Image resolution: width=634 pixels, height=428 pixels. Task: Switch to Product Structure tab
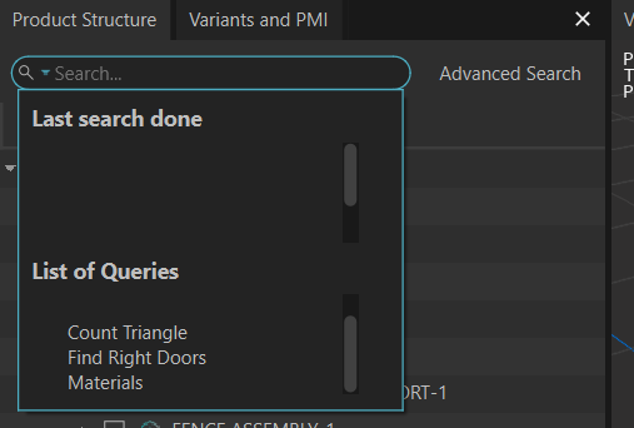[84, 20]
